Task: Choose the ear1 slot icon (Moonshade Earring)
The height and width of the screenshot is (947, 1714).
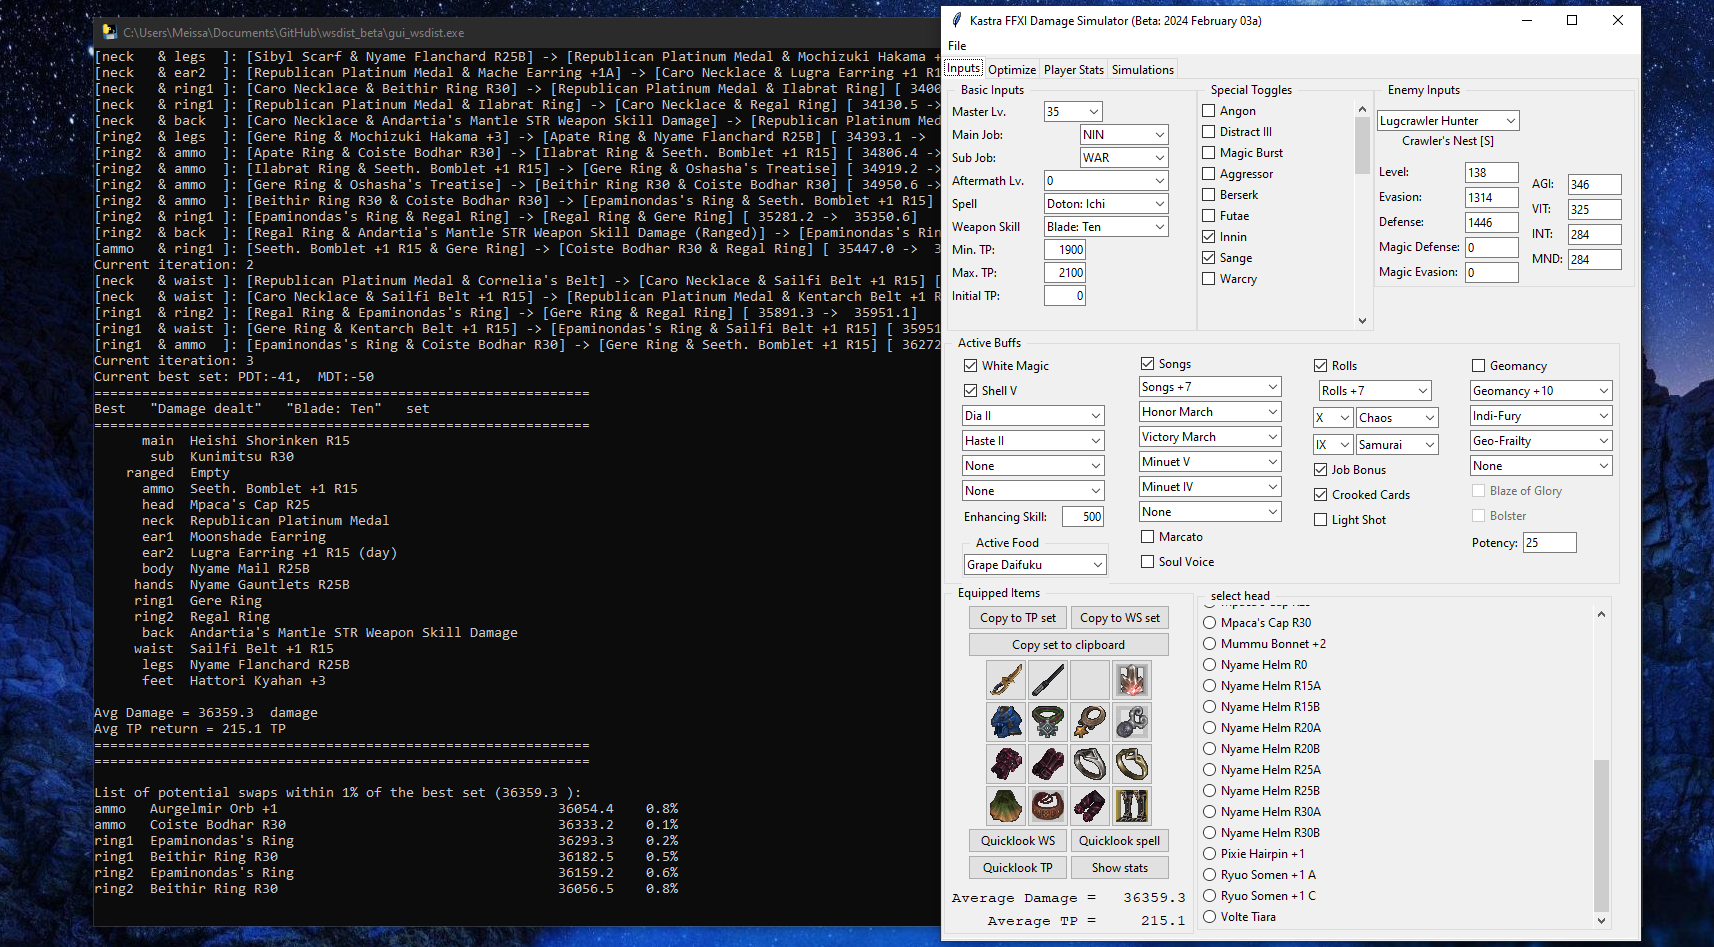Action: (1090, 722)
